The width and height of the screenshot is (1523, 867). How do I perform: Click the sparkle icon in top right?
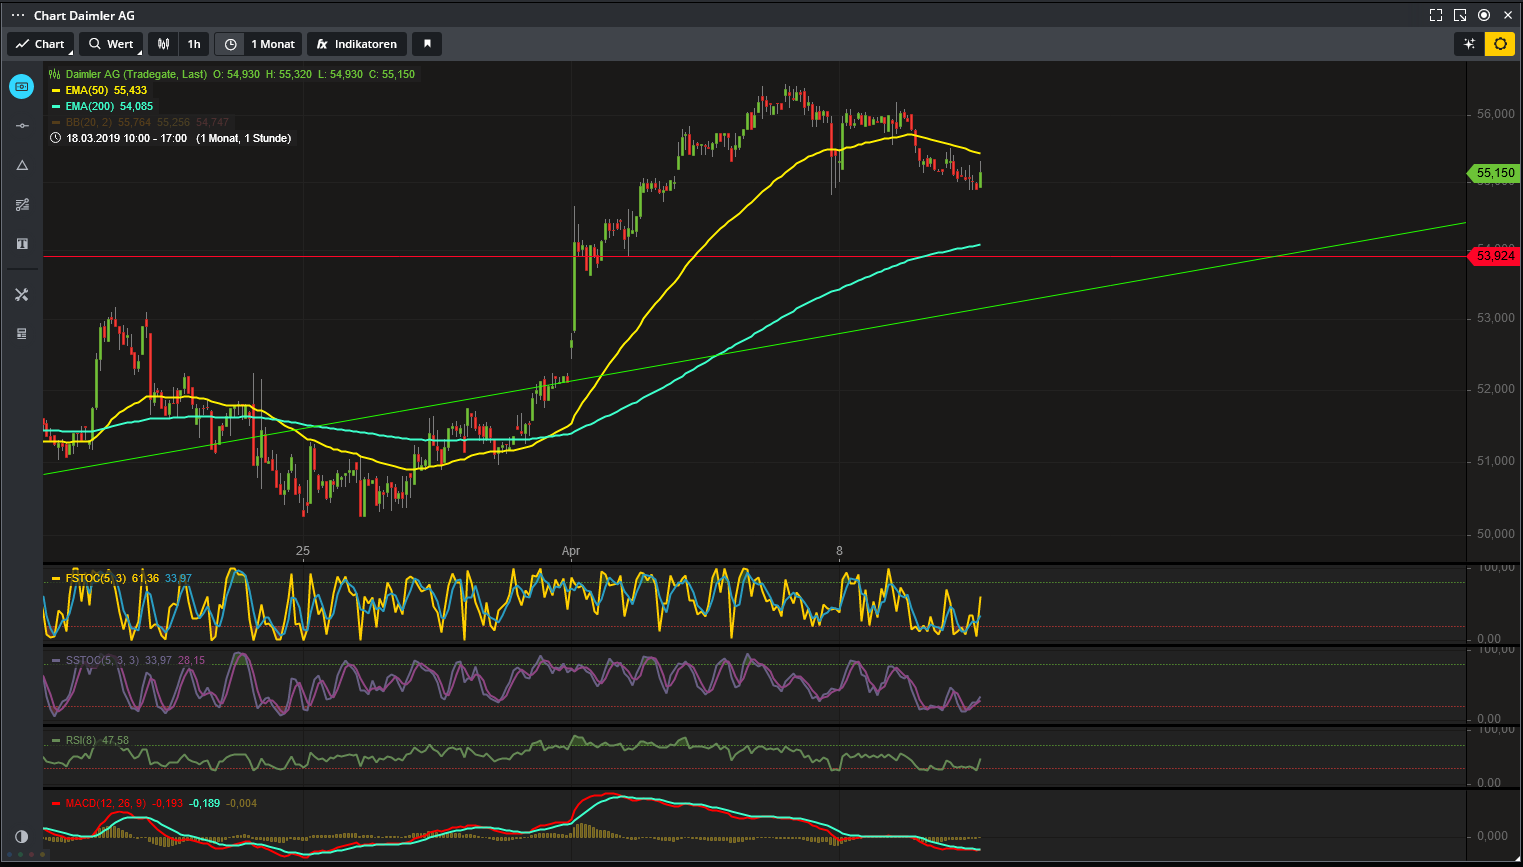pyautogui.click(x=1469, y=44)
